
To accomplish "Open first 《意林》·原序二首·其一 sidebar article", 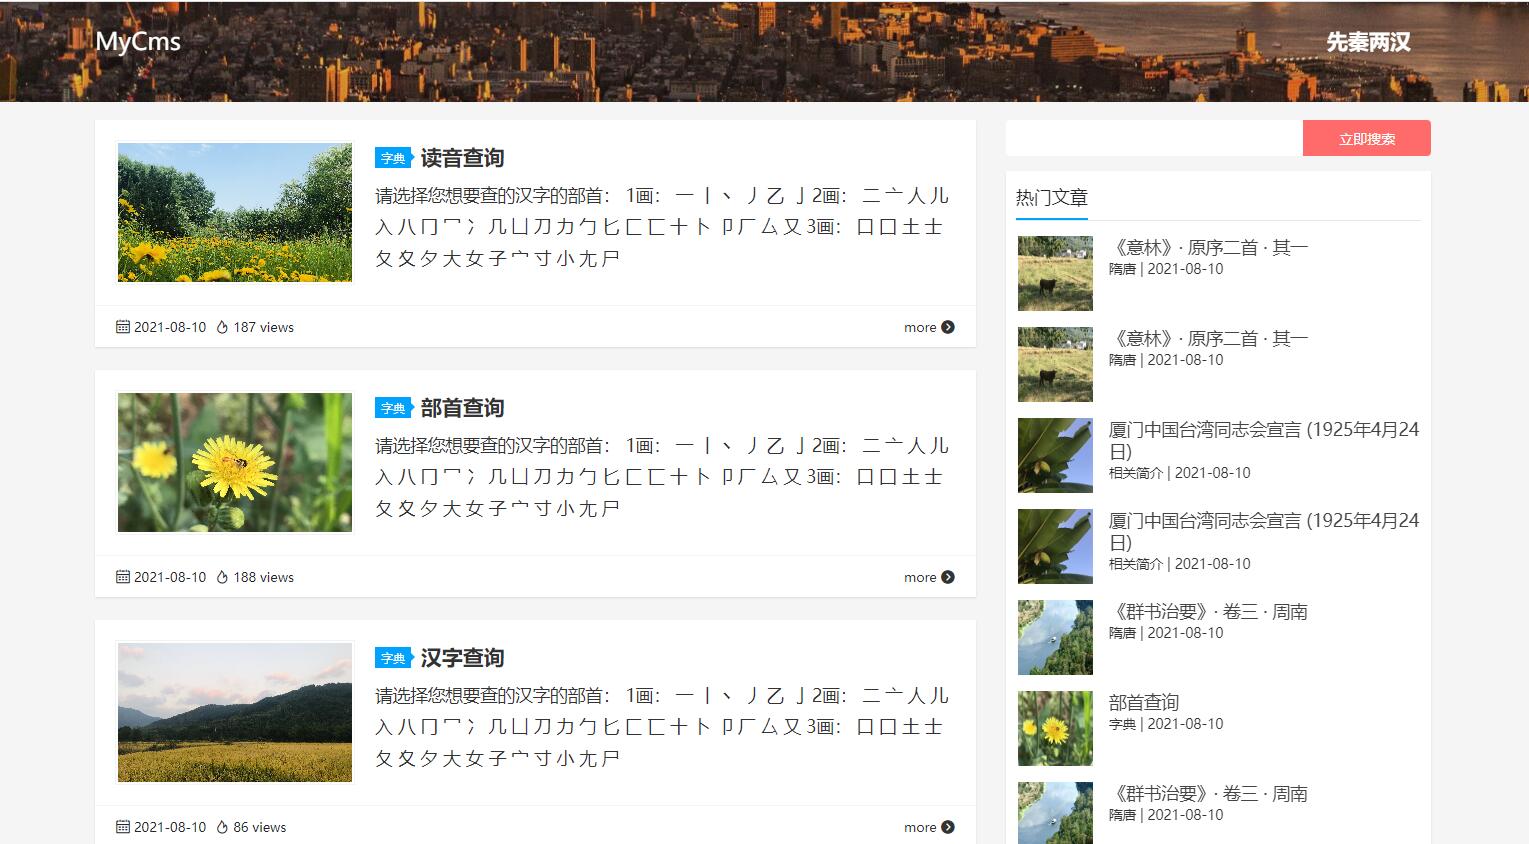I will pyautogui.click(x=1208, y=247).
